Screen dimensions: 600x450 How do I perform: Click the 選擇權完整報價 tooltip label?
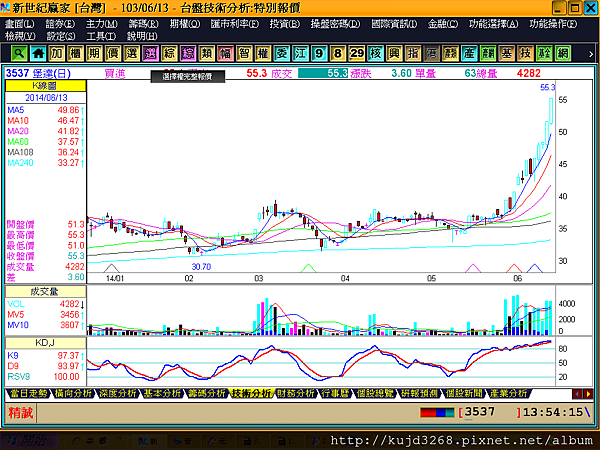click(x=188, y=77)
